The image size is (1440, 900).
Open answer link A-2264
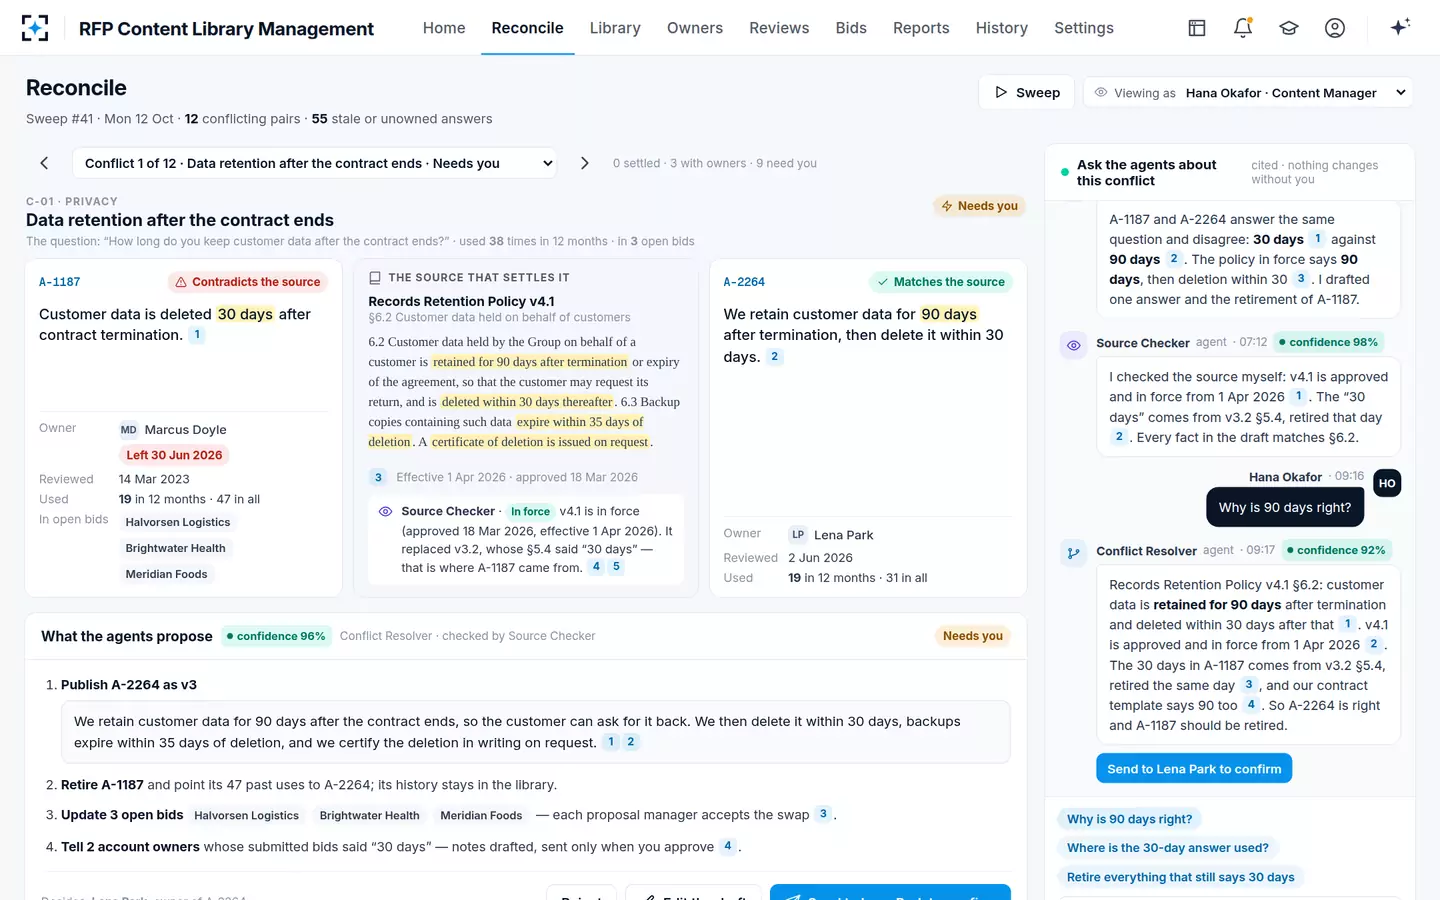click(744, 282)
